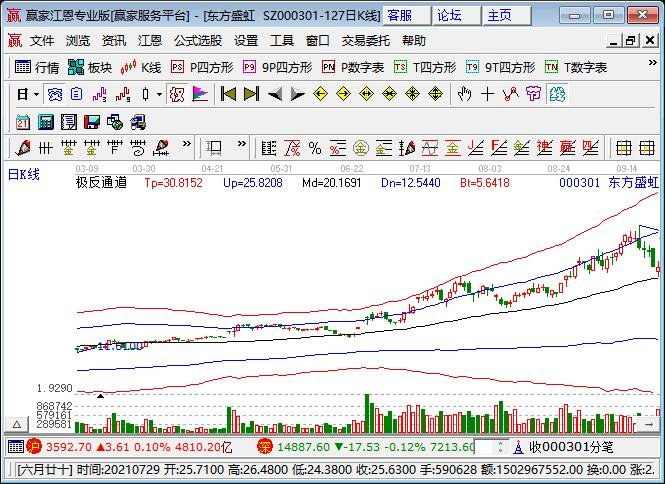Open the 资讯 menu
Viewport: 665px width, 484px height.
tap(114, 41)
